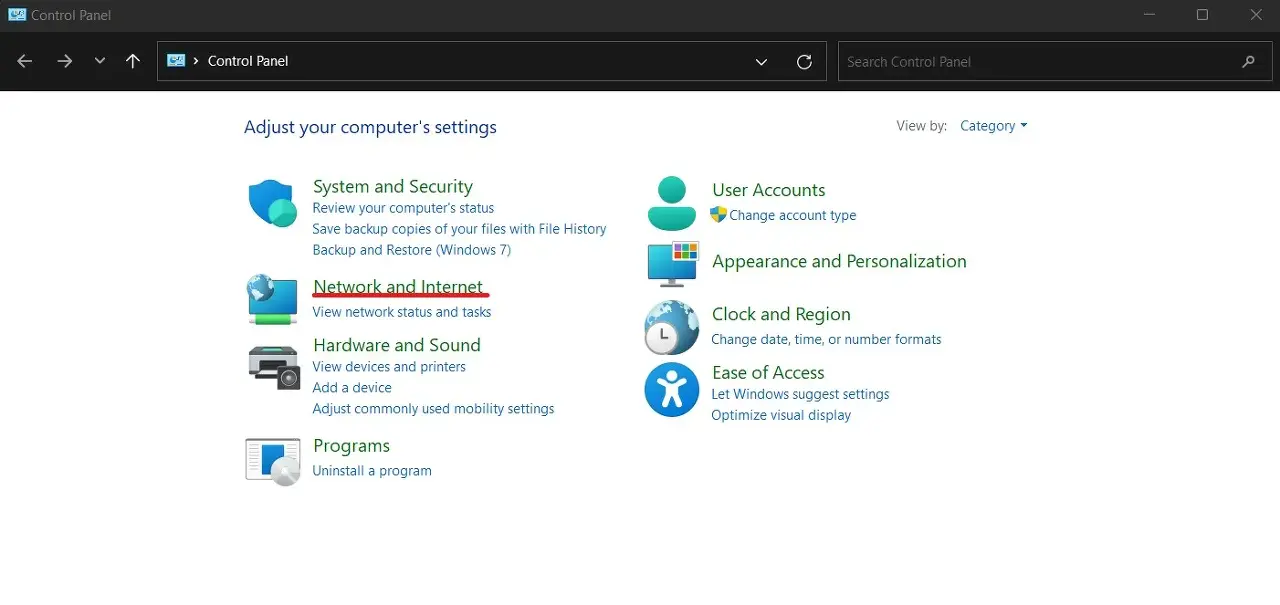Image resolution: width=1280 pixels, height=605 pixels.
Task: Expand the address bar history dropdown
Action: [762, 61]
